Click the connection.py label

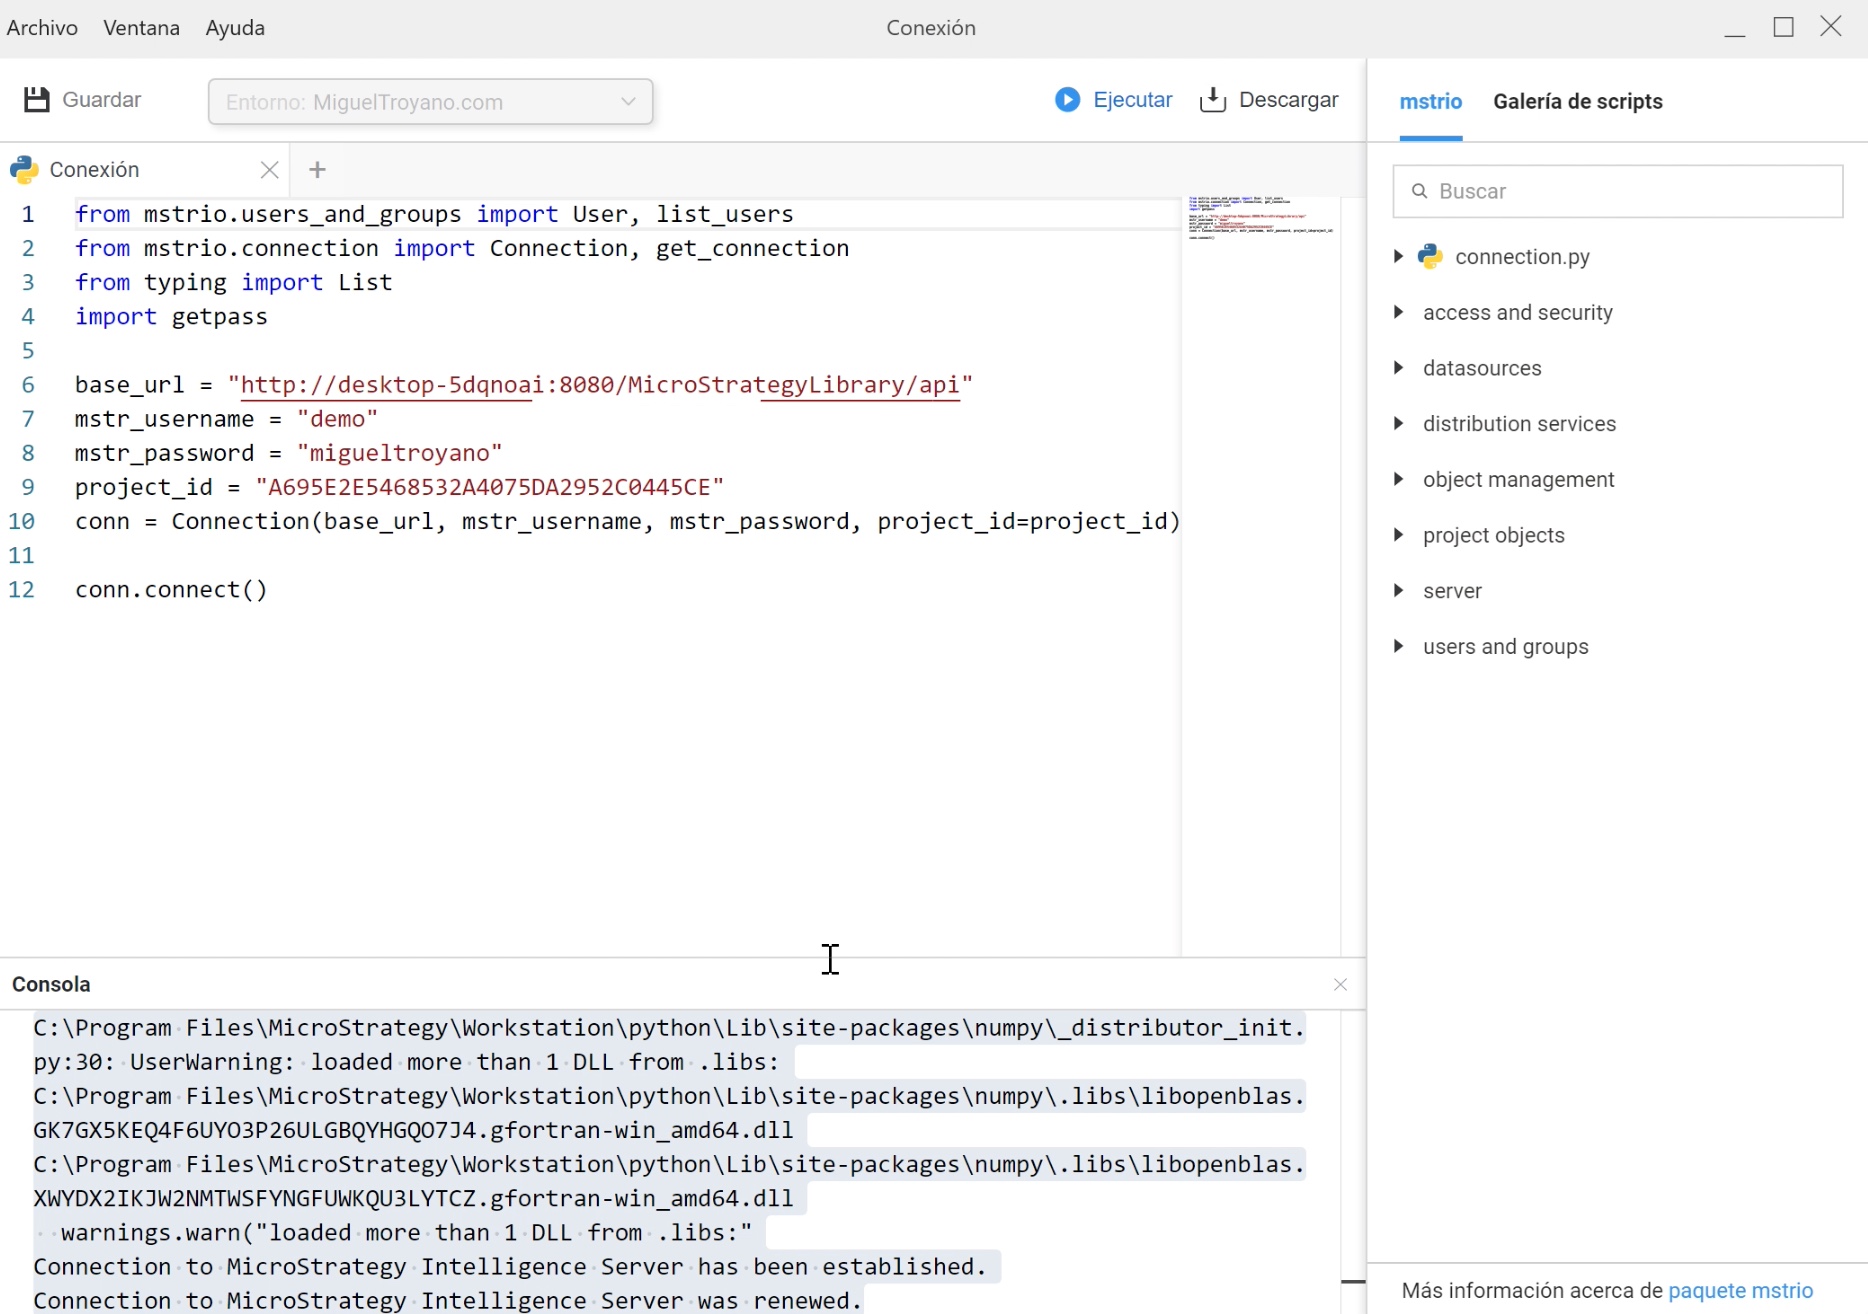pos(1522,257)
